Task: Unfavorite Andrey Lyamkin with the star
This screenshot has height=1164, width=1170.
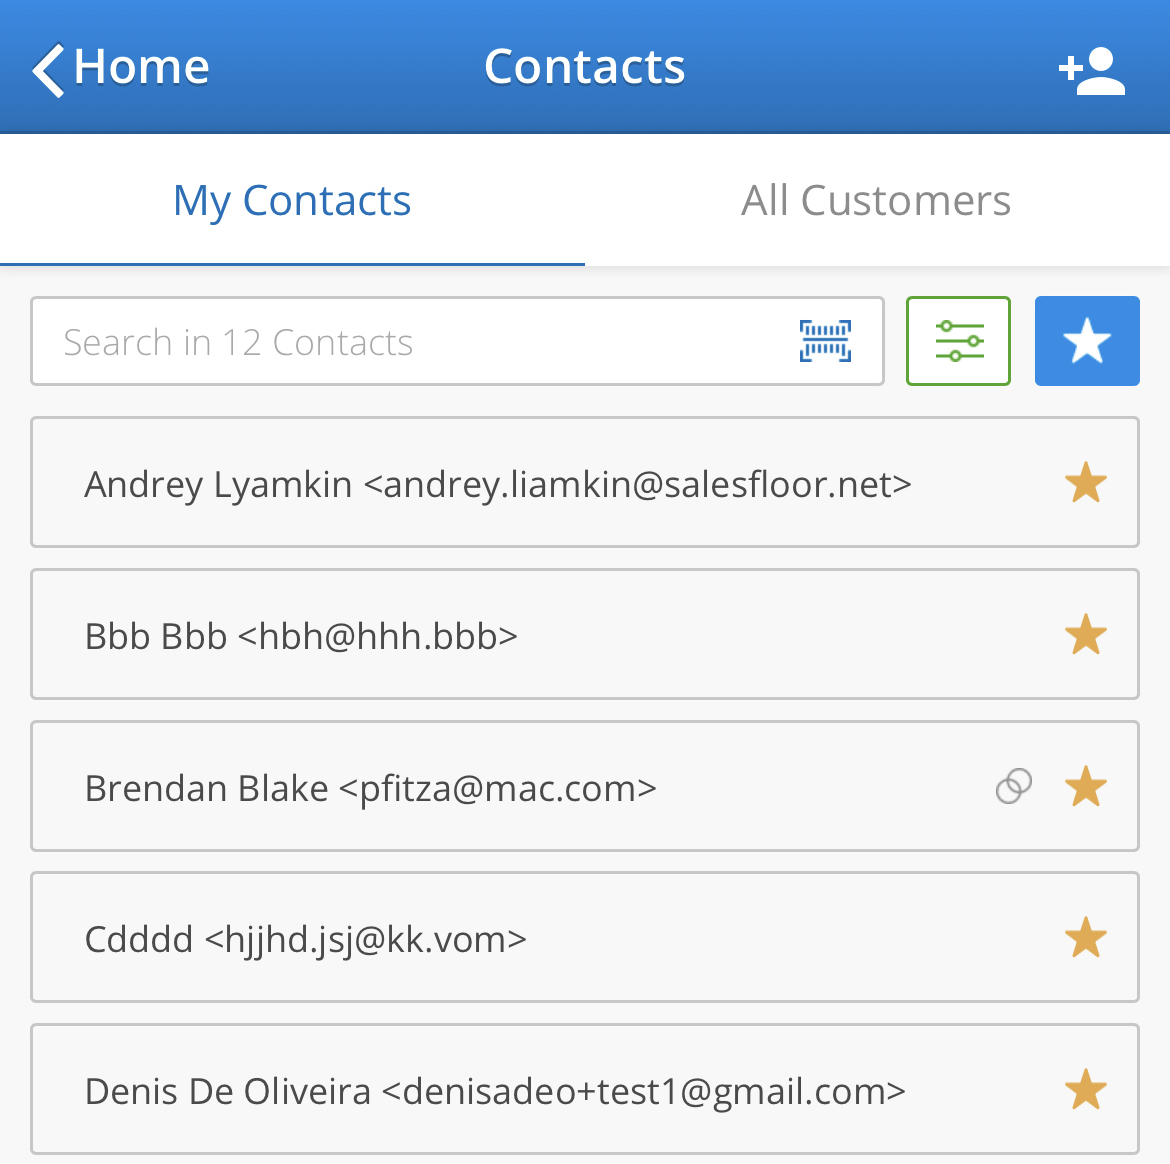Action: click(1085, 484)
